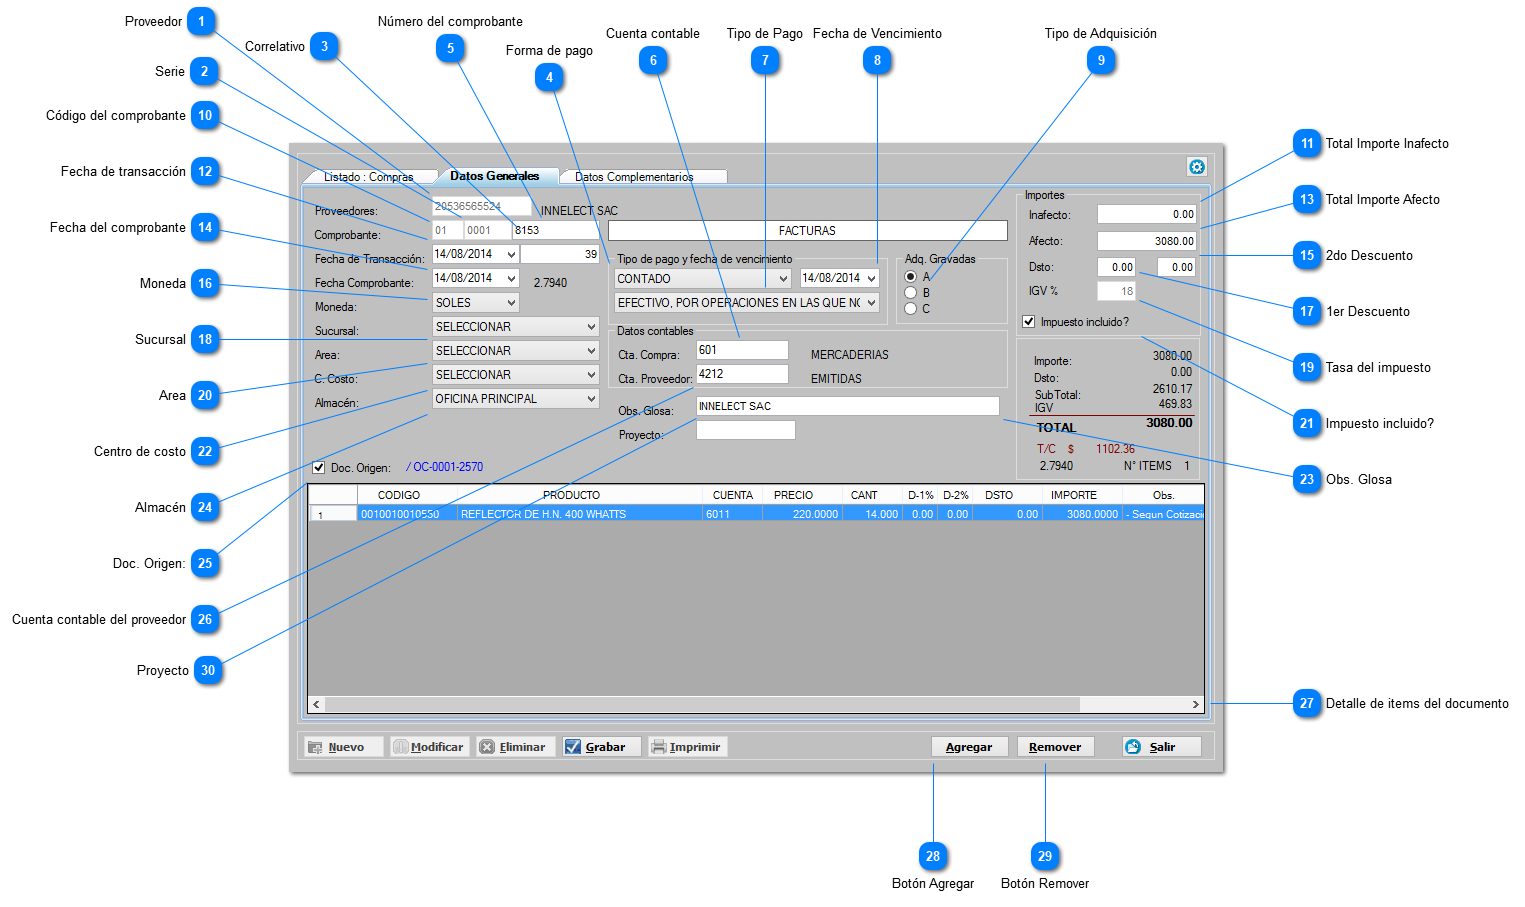Viewport: 1525px width, 907px height.
Task: Expand the Moneda SOLES dropdown
Action: pos(511,303)
